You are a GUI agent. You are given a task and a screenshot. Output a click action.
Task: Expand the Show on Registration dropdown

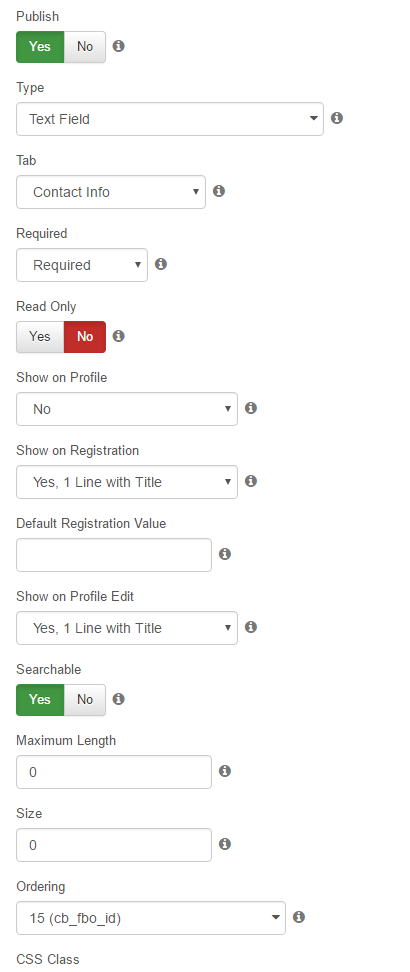(127, 482)
